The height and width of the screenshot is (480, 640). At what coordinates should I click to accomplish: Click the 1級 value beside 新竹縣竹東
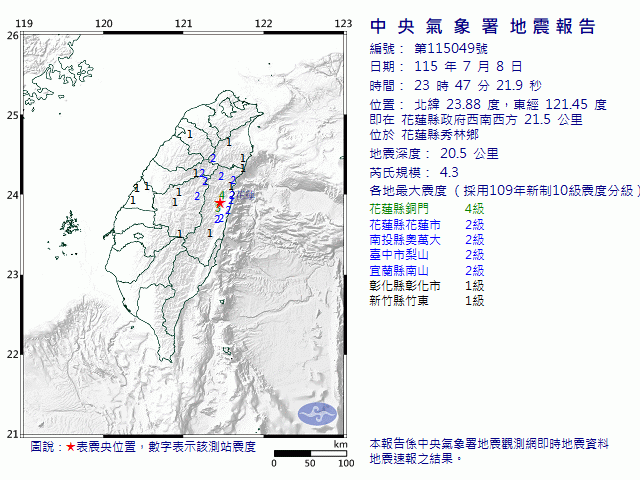click(x=475, y=300)
